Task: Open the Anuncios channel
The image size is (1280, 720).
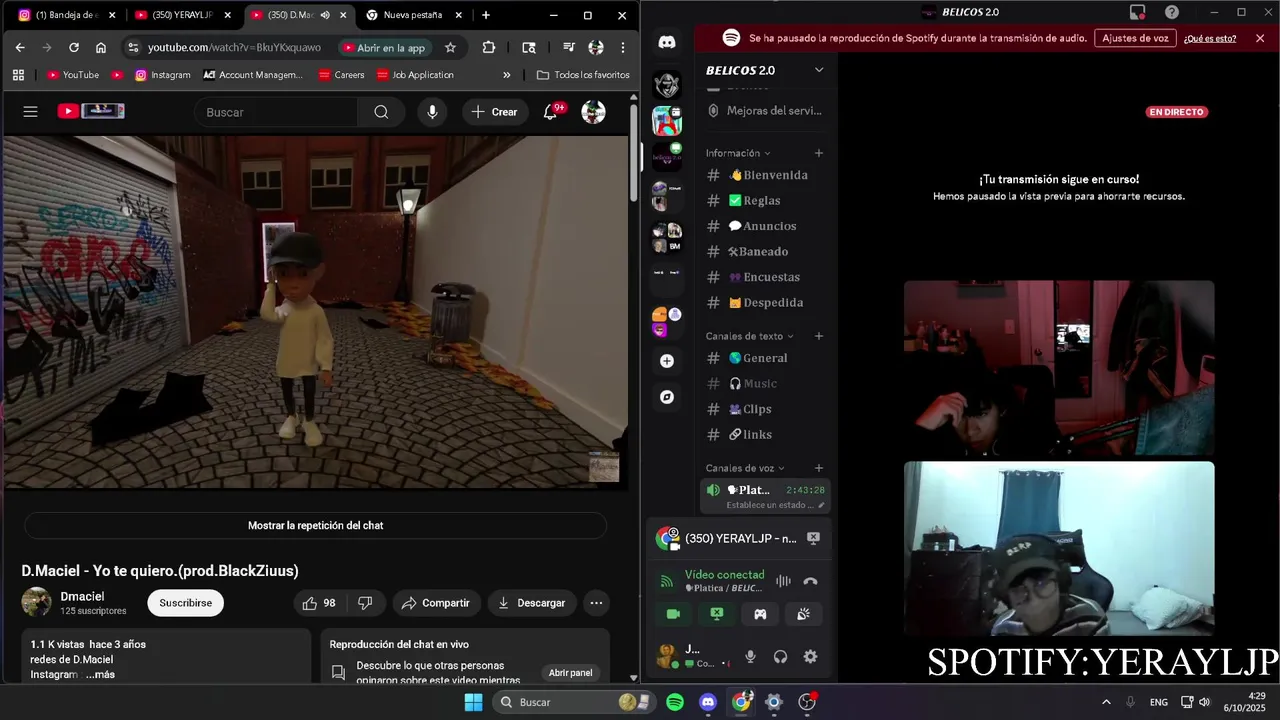Action: (x=766, y=226)
